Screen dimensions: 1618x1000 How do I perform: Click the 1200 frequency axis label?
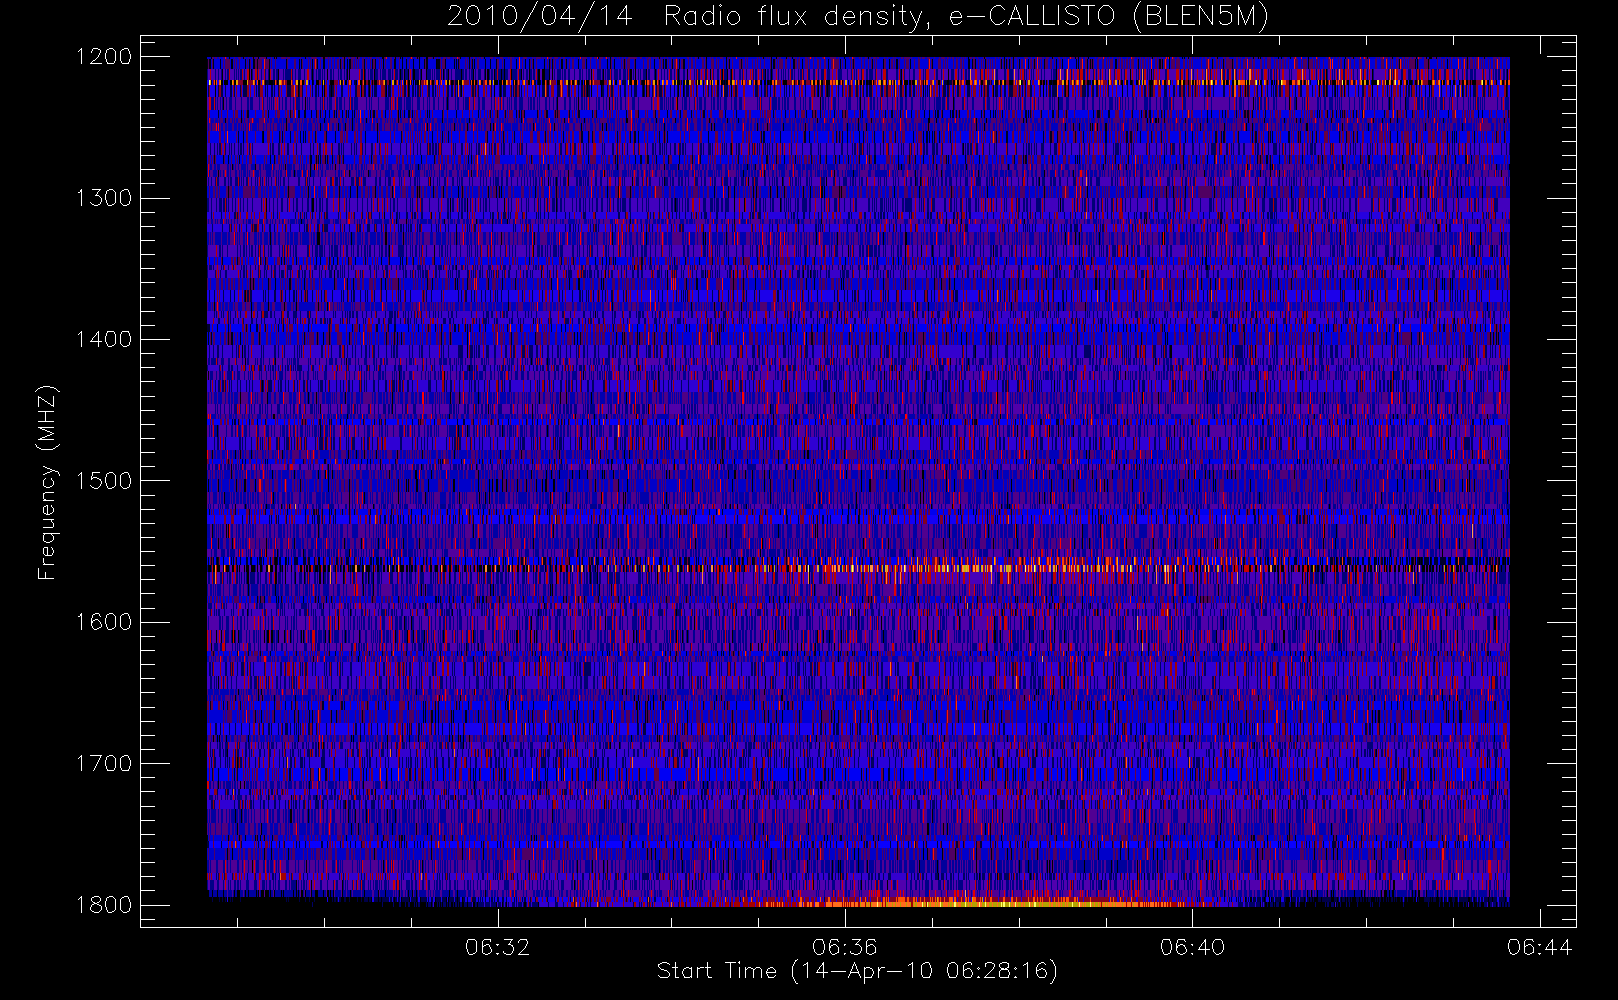point(104,57)
